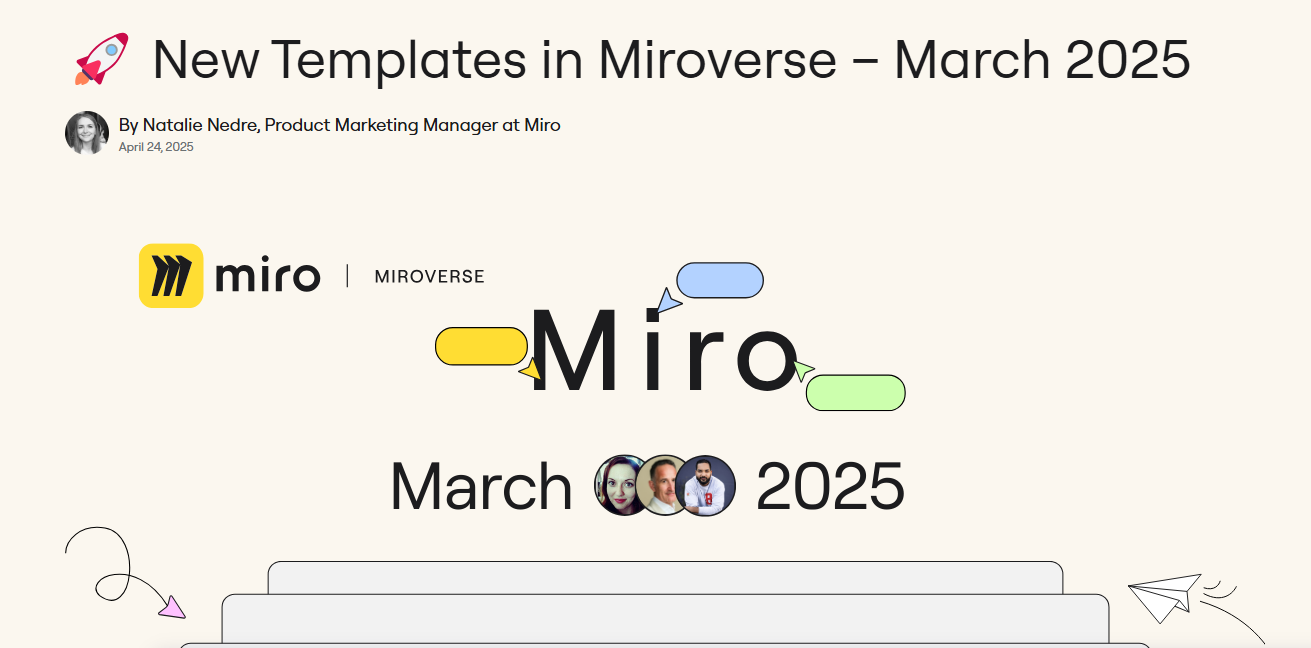Screen dimensions: 1311x648
Task: Open Natalie Nedre's author avatar photo
Action: click(x=87, y=133)
